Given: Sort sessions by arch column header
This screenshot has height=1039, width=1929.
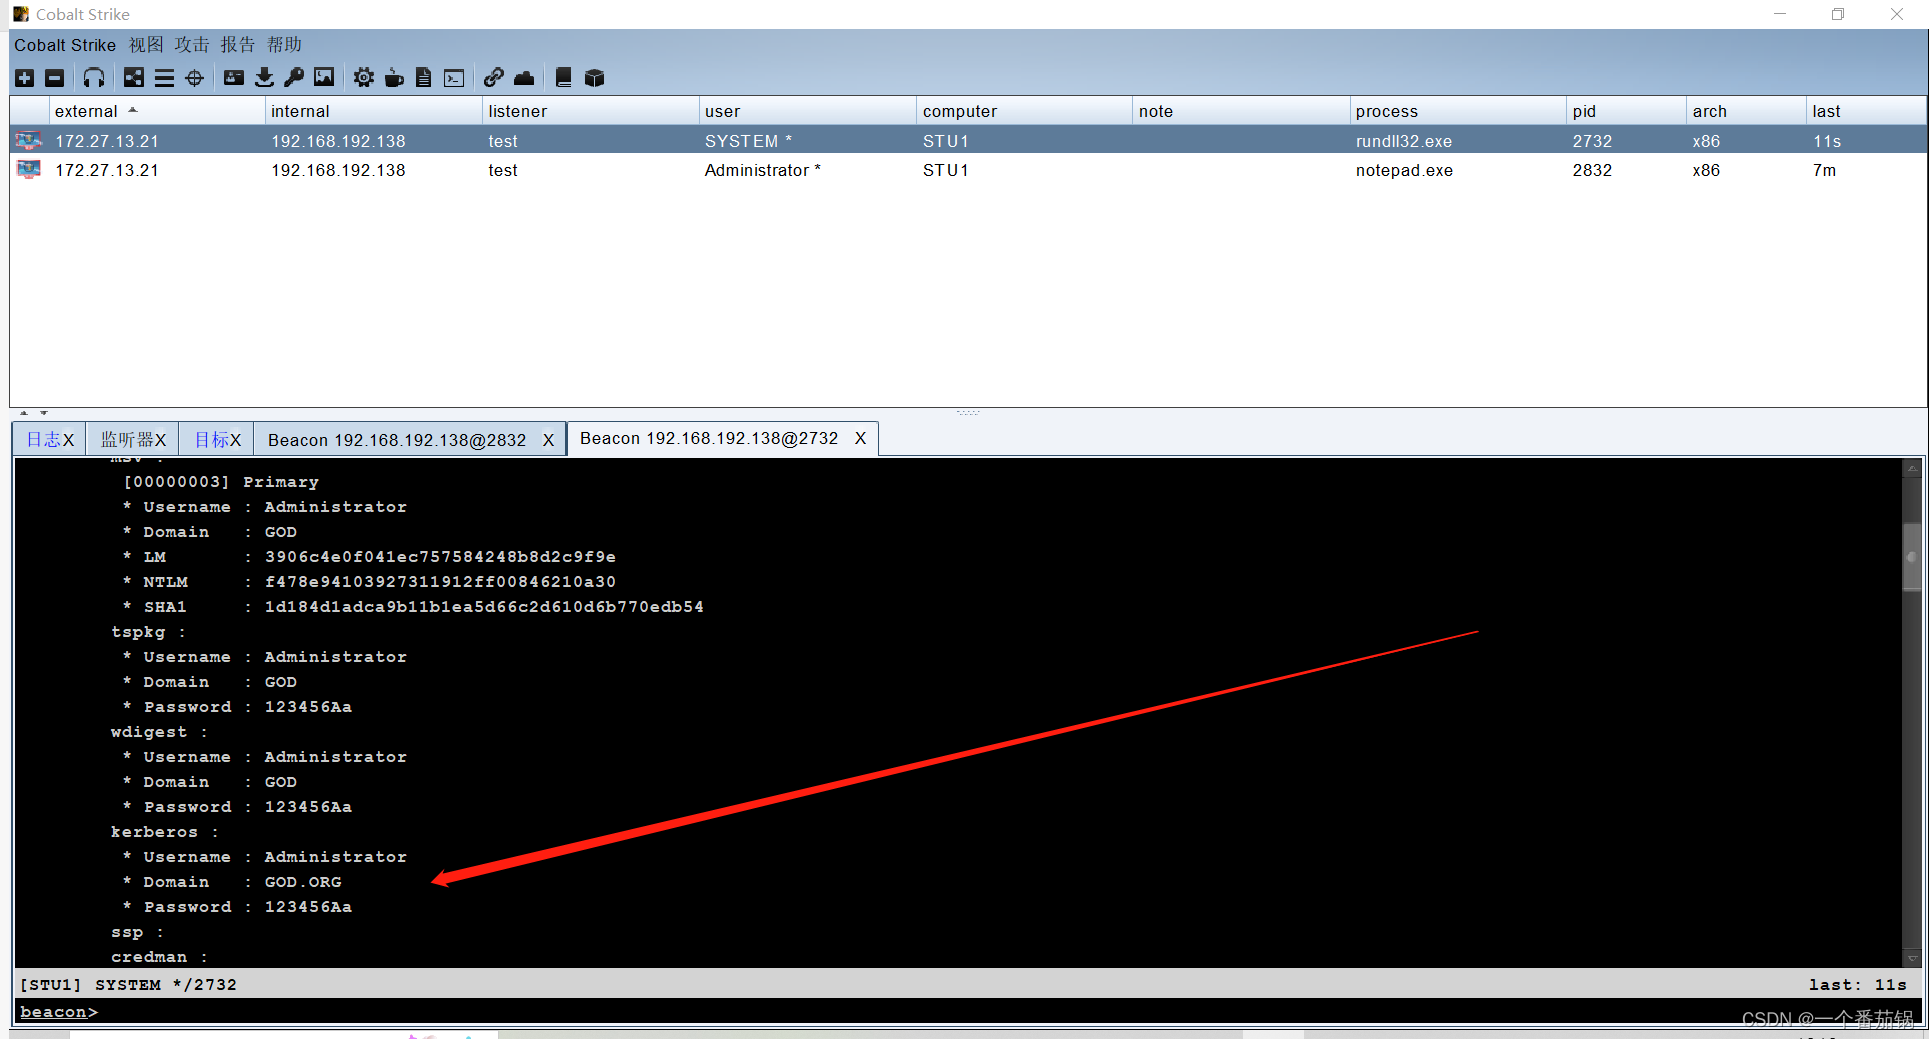Looking at the screenshot, I should (1746, 111).
